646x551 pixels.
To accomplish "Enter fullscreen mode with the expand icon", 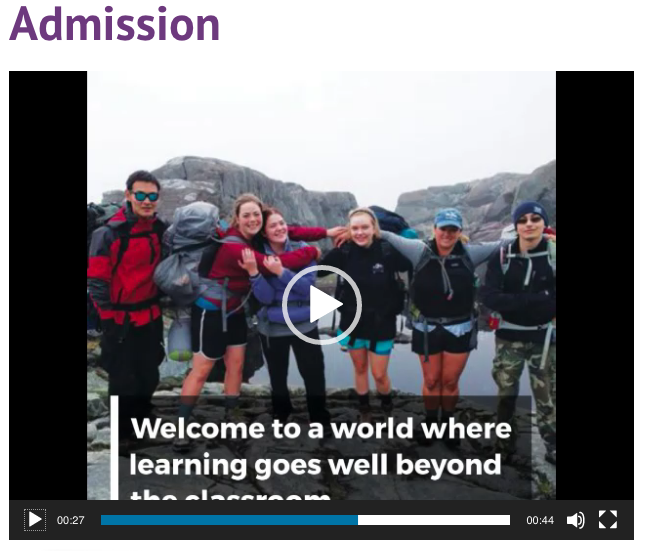I will pyautogui.click(x=608, y=519).
